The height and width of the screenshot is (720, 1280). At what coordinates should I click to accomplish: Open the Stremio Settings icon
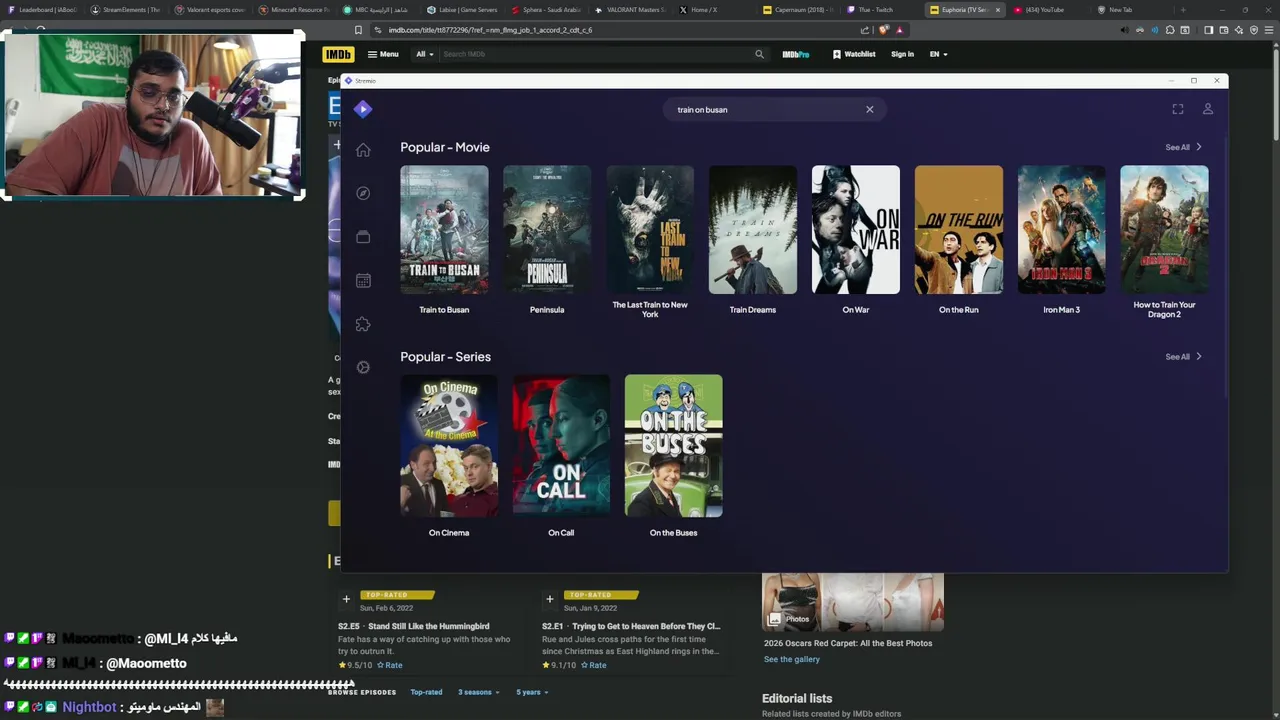tap(363, 367)
